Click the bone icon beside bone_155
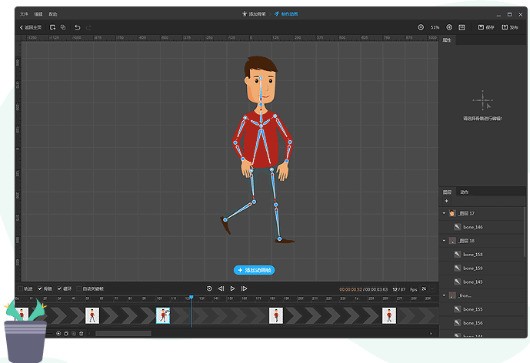Image resolution: width=530 pixels, height=363 pixels. tap(457, 309)
